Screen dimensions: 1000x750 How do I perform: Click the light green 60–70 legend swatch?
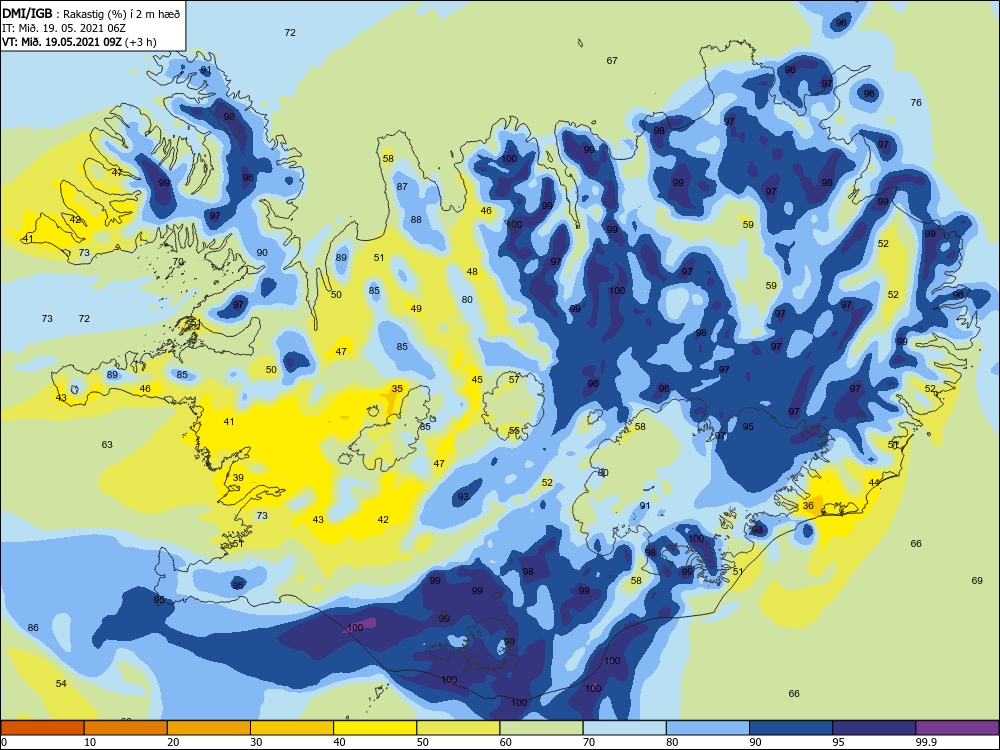pyautogui.click(x=541, y=728)
